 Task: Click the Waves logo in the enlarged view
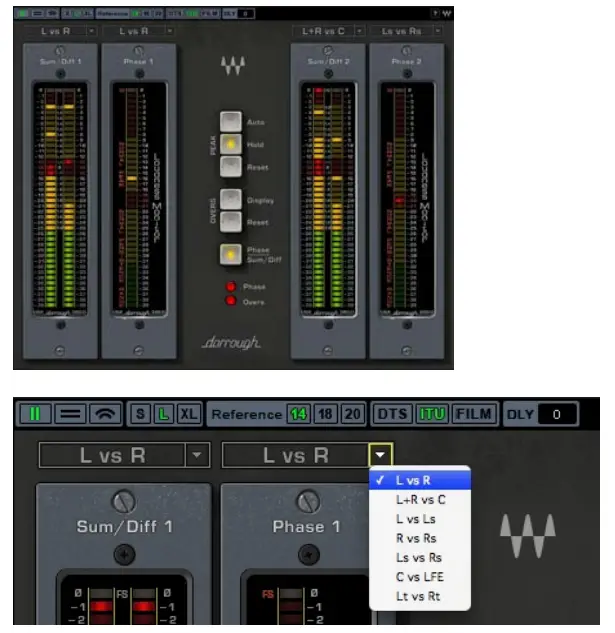[x=528, y=536]
